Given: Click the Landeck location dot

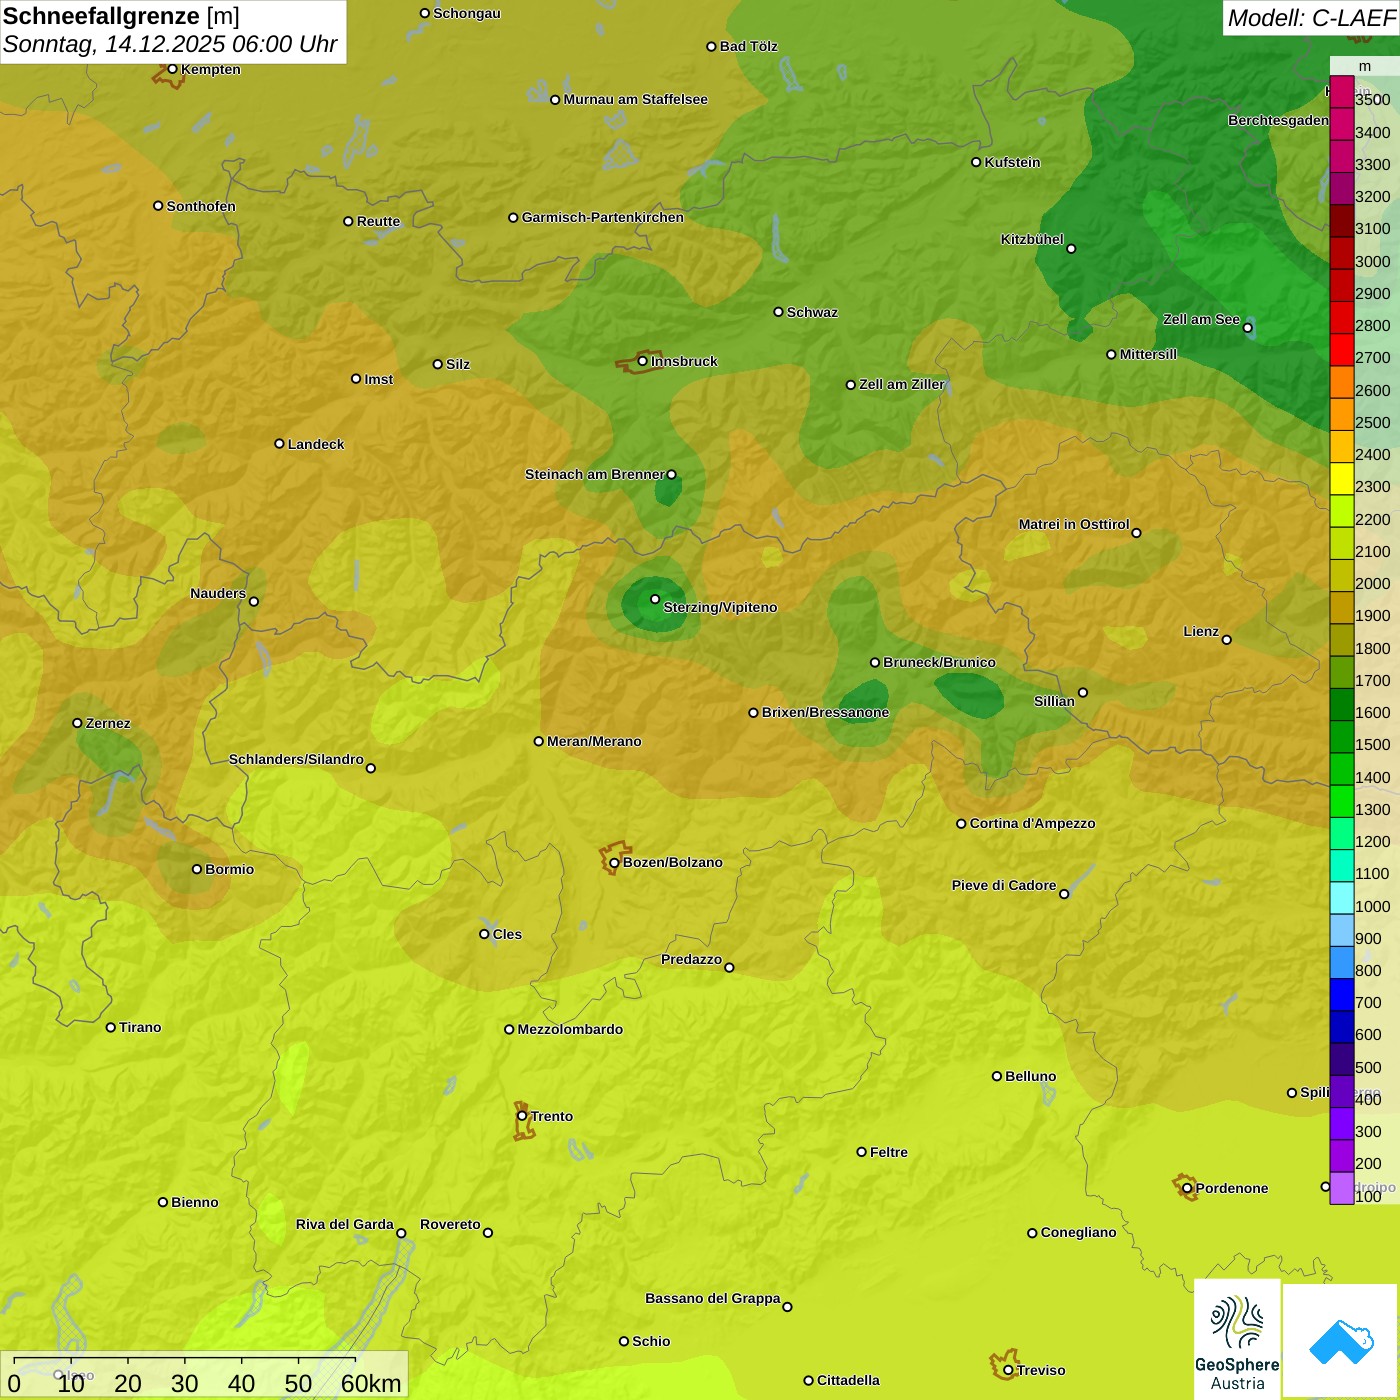Looking at the screenshot, I should point(279,443).
